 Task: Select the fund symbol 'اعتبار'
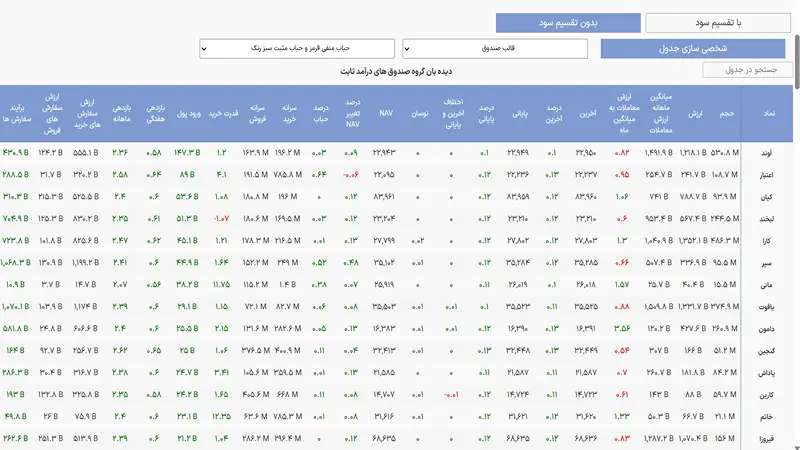(766, 175)
